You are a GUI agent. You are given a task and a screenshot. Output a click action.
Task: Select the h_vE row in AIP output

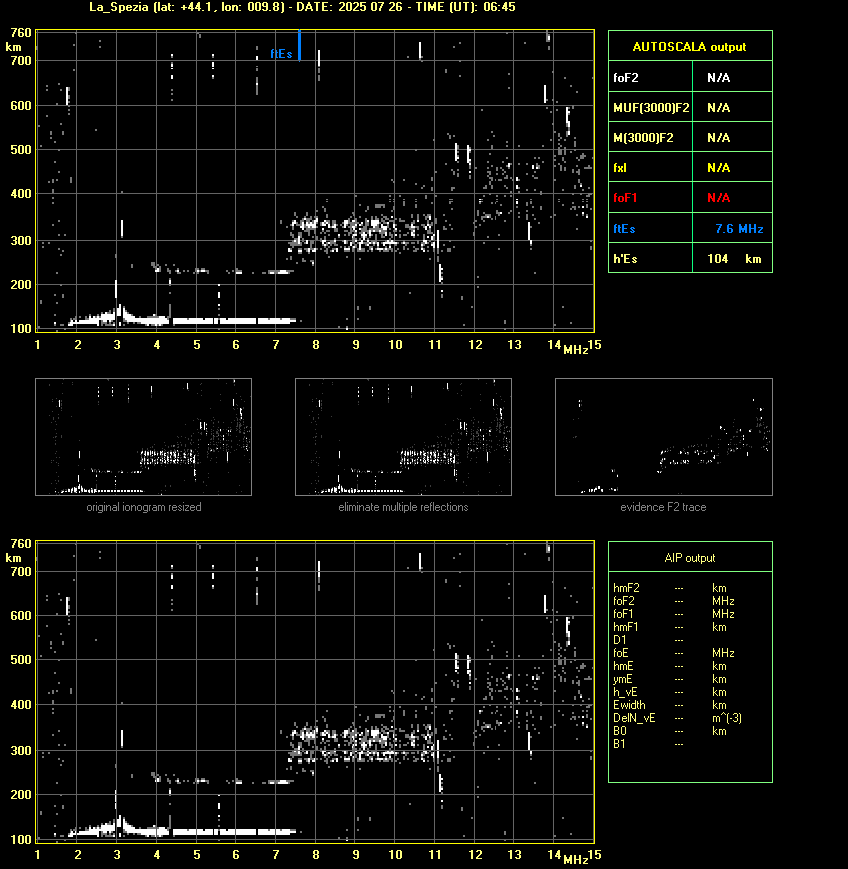pos(670,692)
